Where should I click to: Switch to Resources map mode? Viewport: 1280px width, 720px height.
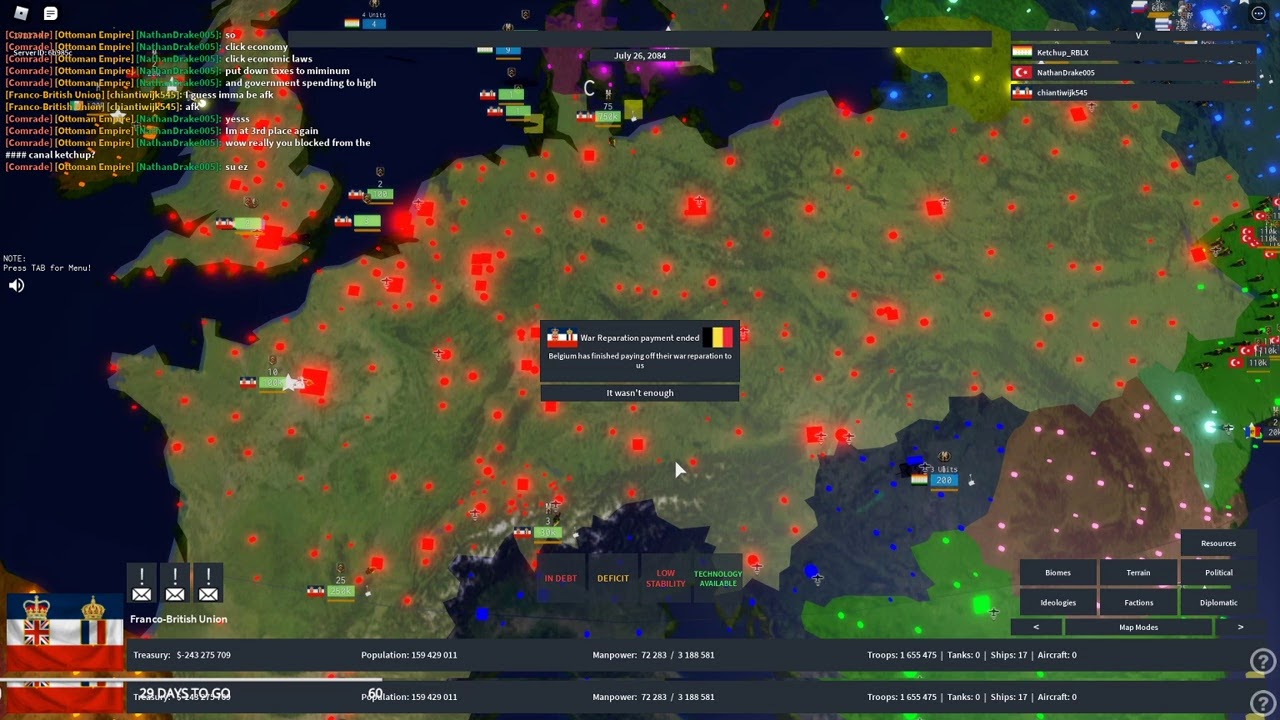pos(1218,543)
